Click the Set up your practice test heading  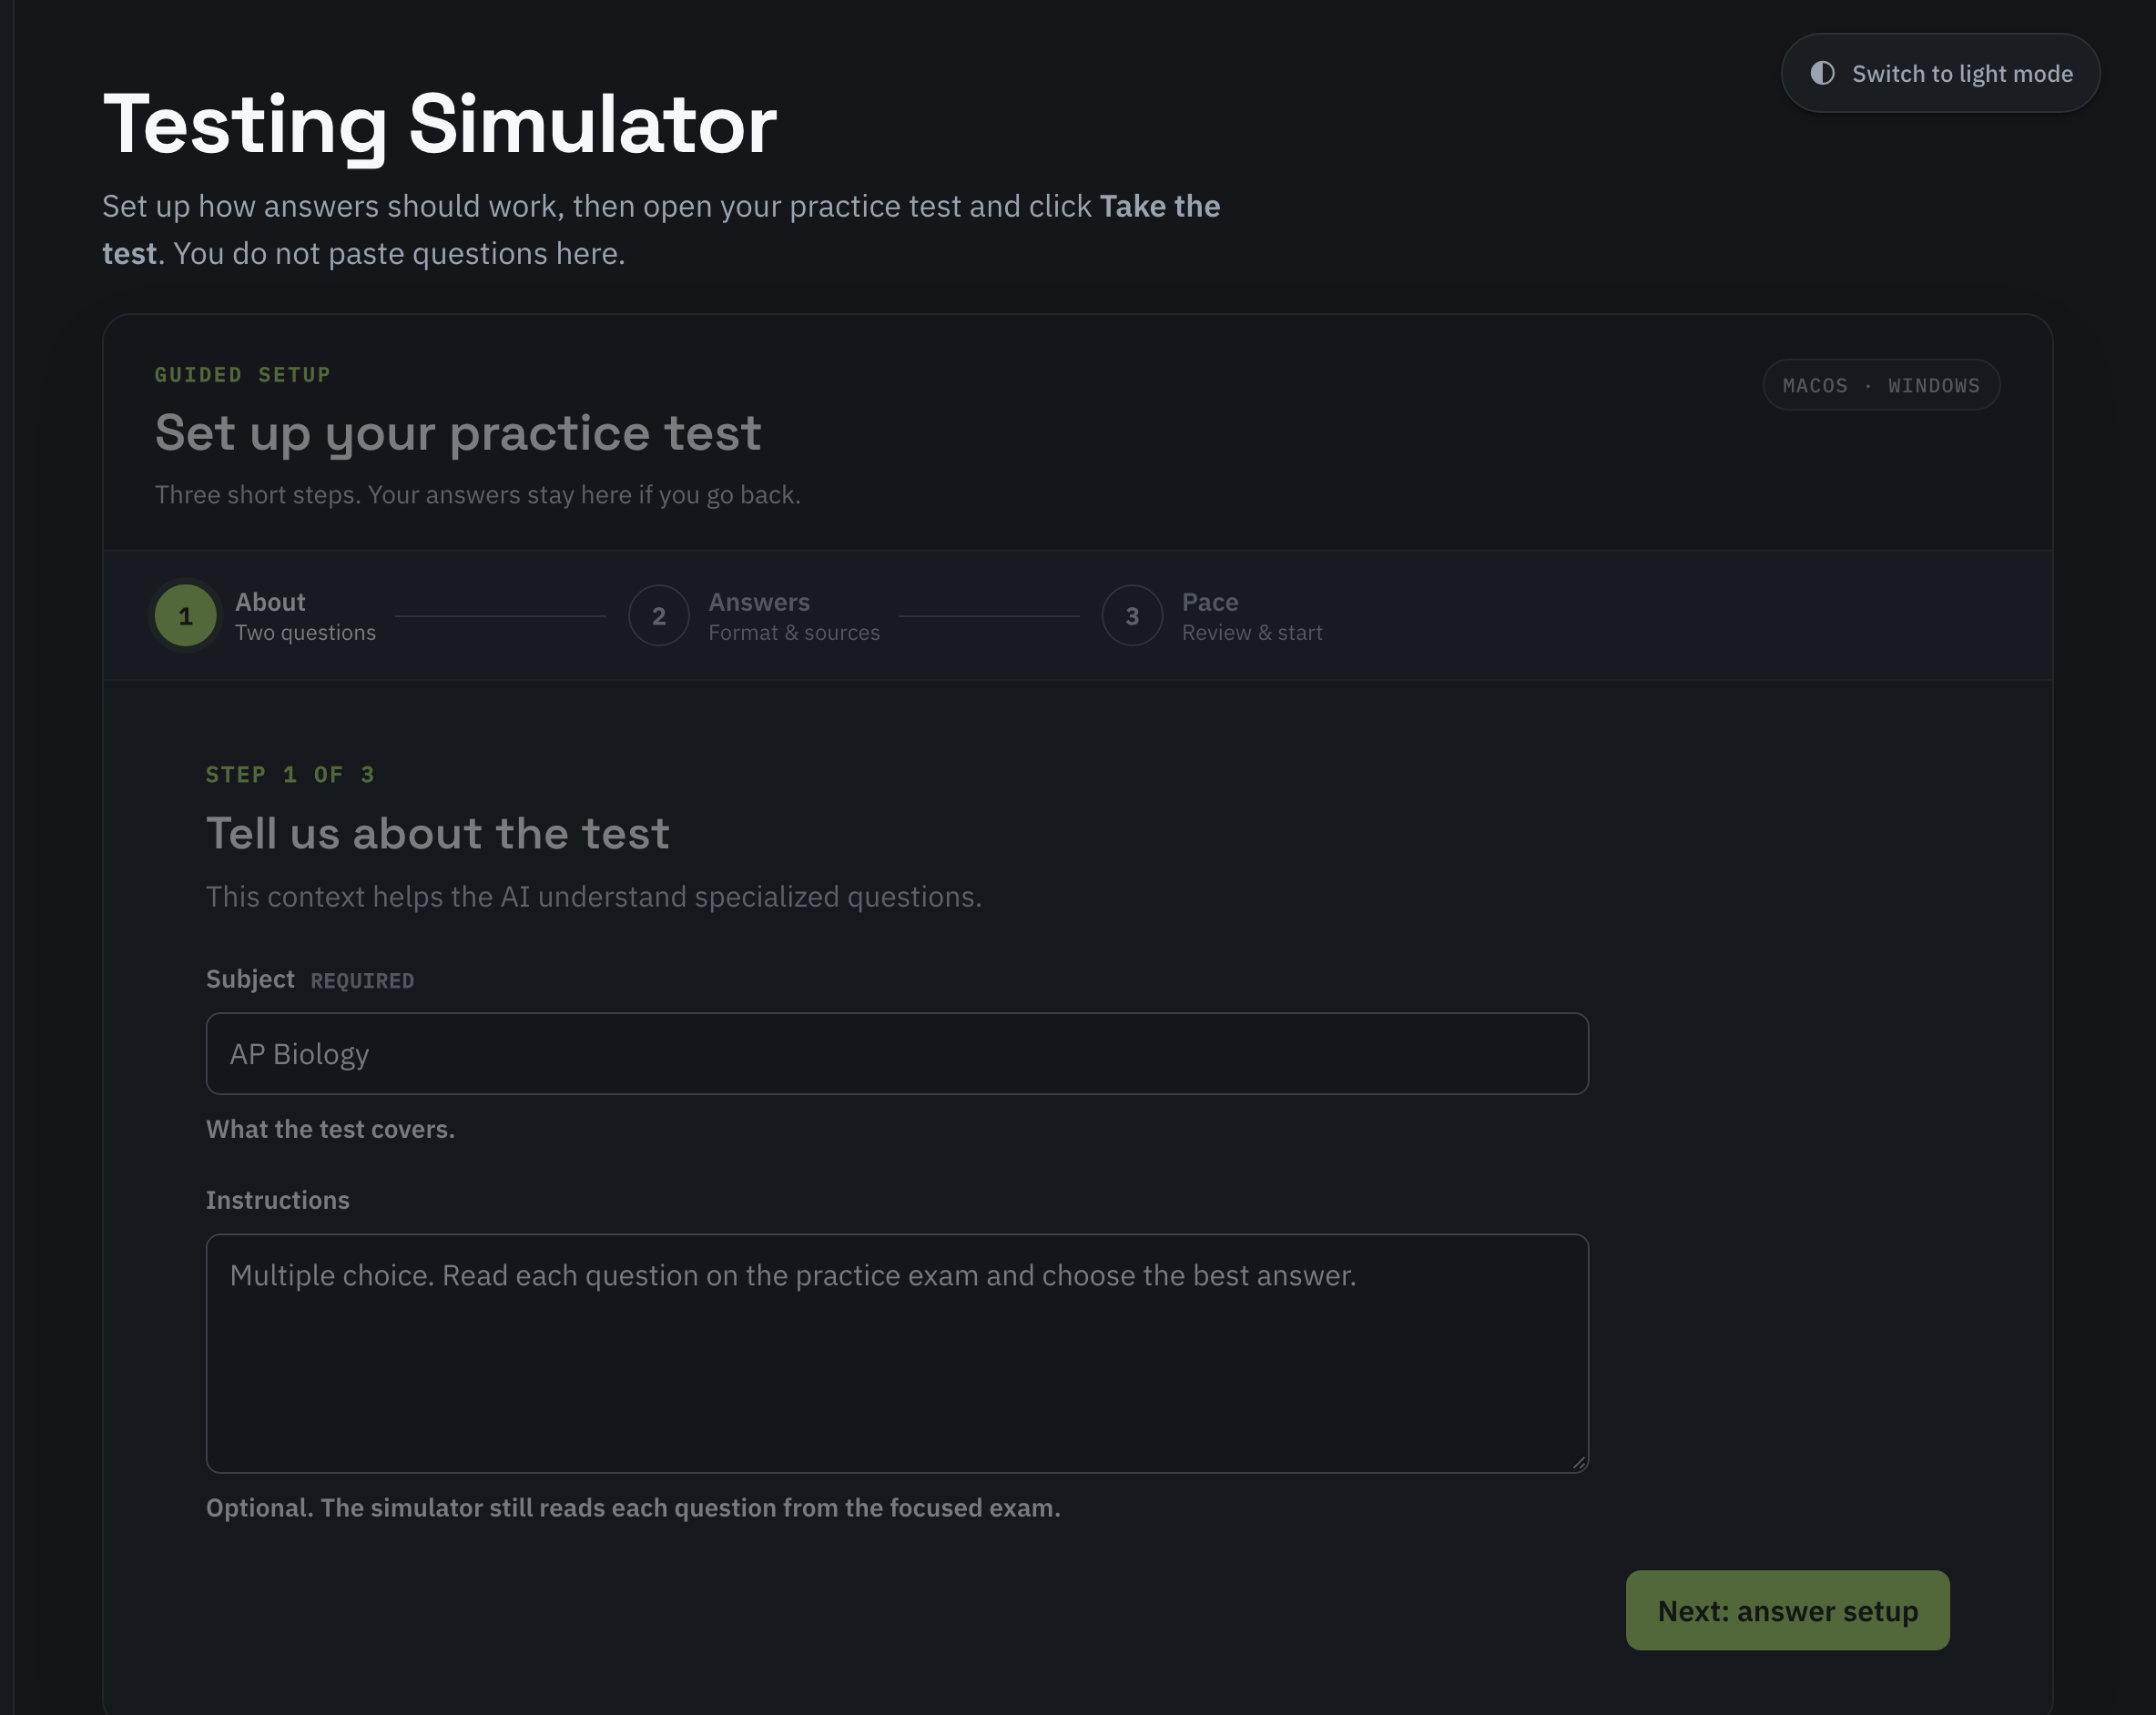click(x=458, y=433)
